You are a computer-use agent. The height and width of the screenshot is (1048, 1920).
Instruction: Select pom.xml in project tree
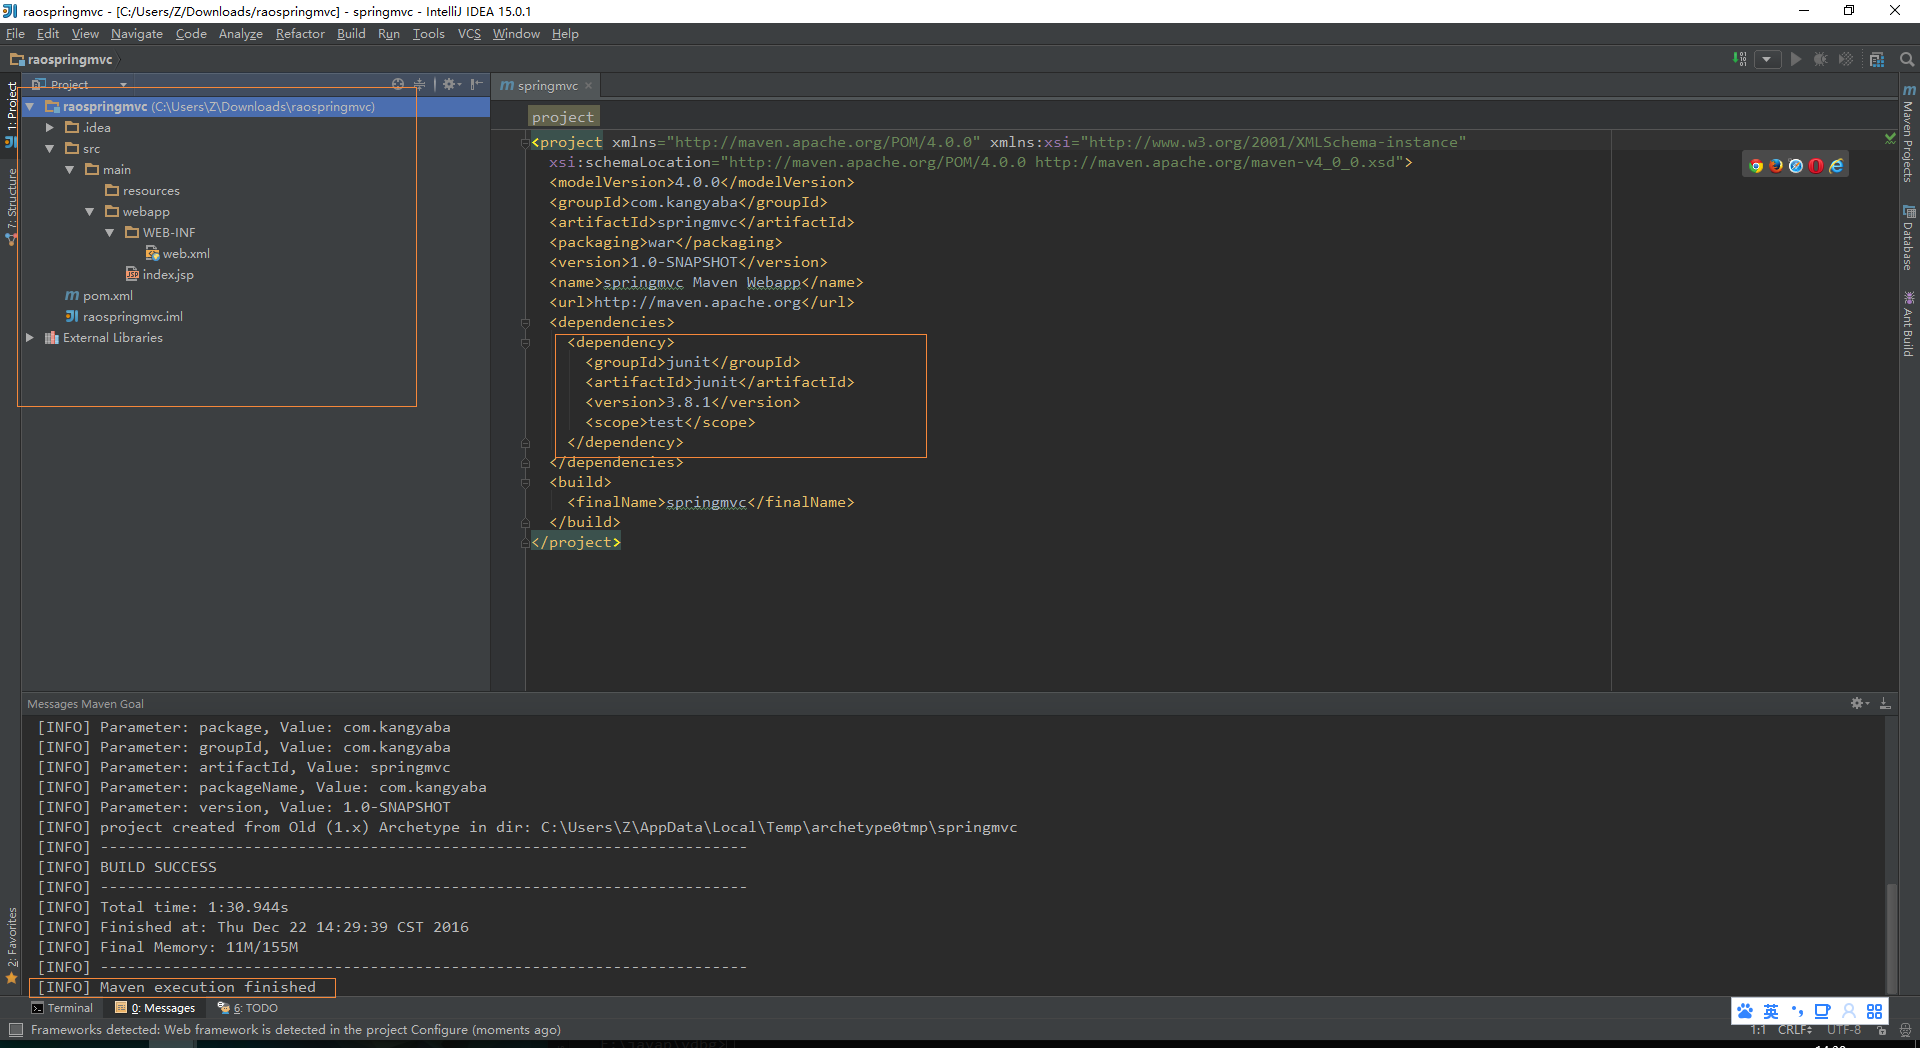[x=98, y=295]
